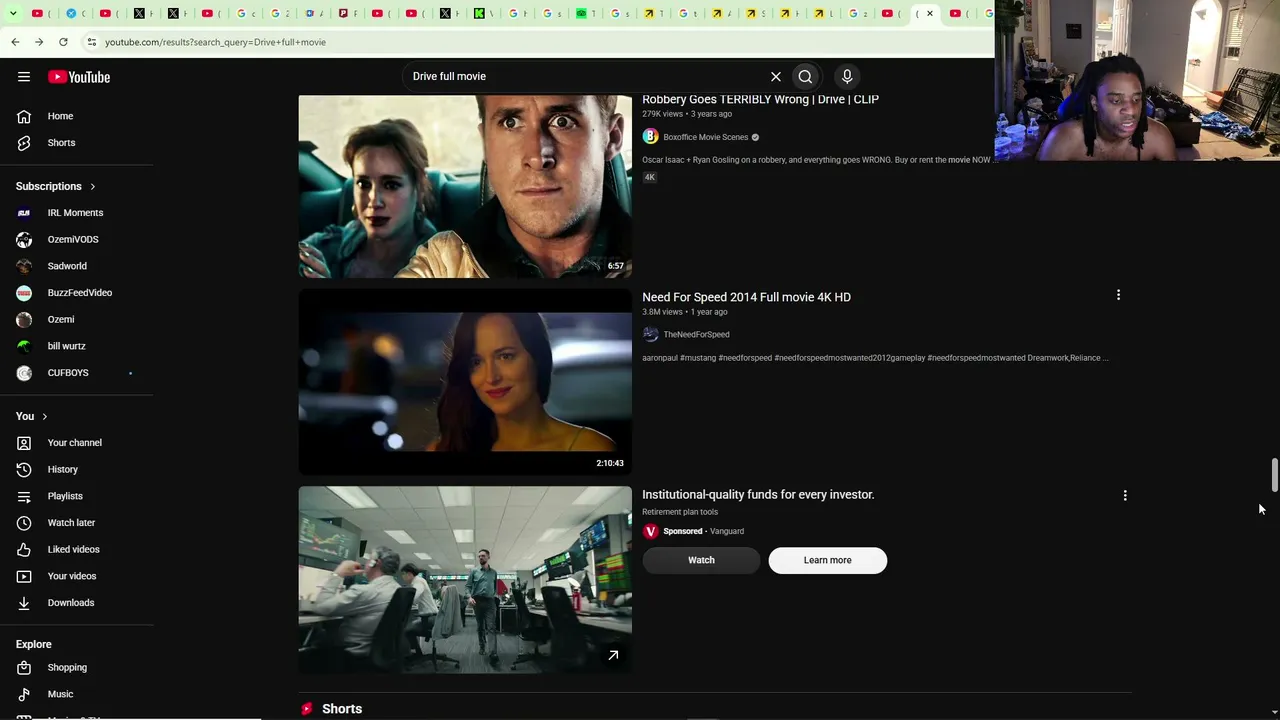This screenshot has height=720, width=1280.
Task: Click the Watch button on the Vanguard ad
Action: (x=701, y=560)
